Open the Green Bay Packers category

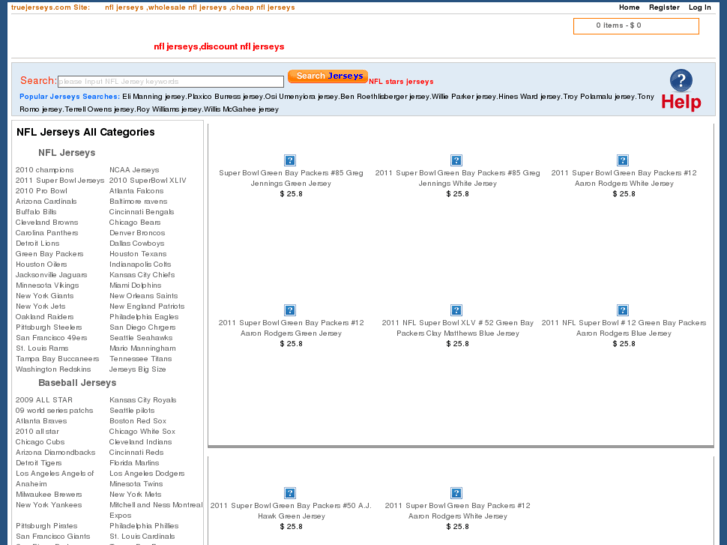[50, 254]
